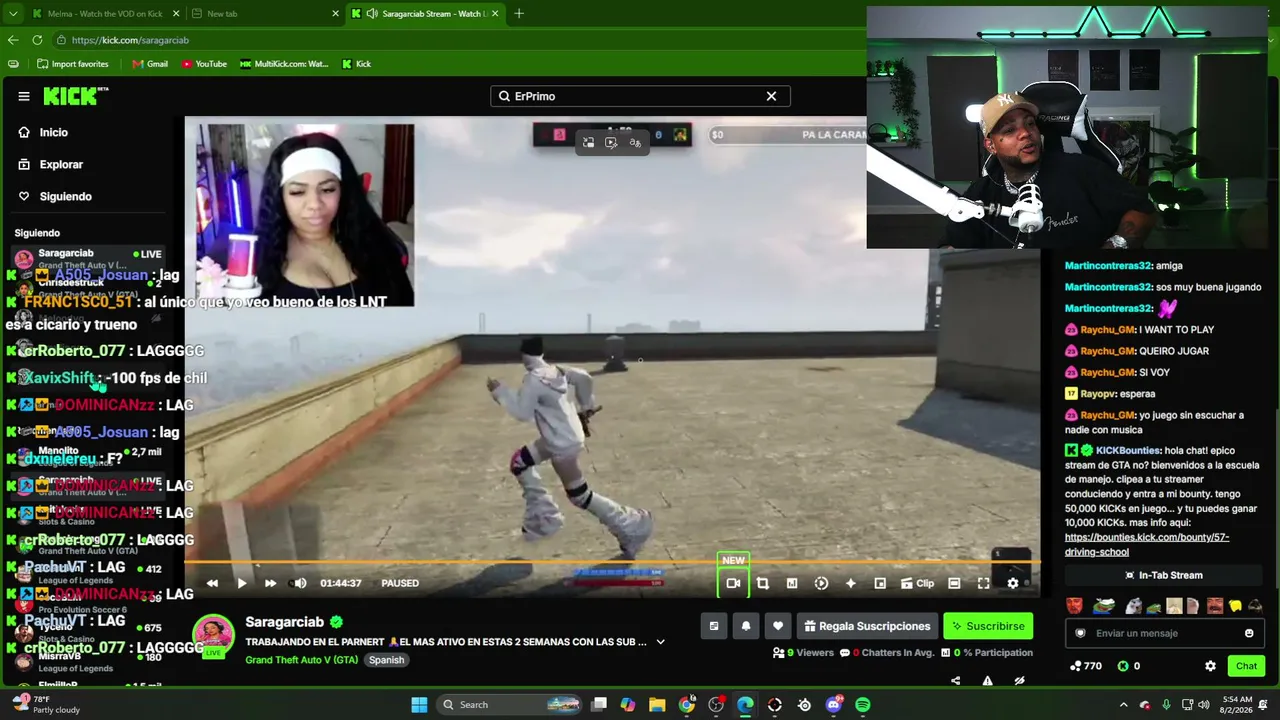Click In-Tab Stream button

click(1163, 575)
